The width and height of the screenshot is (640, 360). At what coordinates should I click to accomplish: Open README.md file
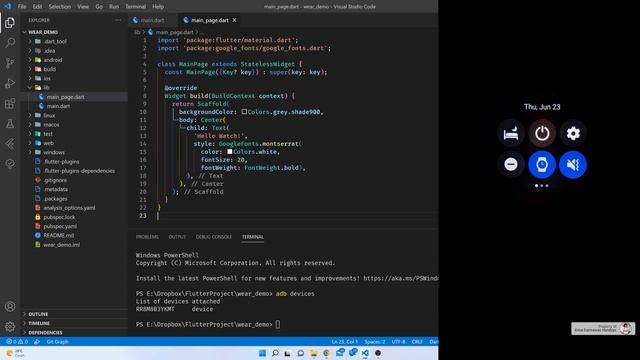click(58, 236)
